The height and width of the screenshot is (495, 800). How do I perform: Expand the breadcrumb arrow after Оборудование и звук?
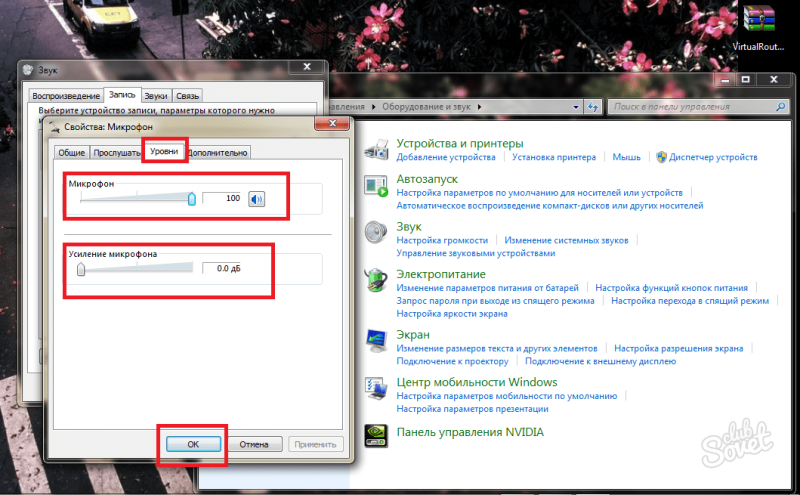point(479,107)
